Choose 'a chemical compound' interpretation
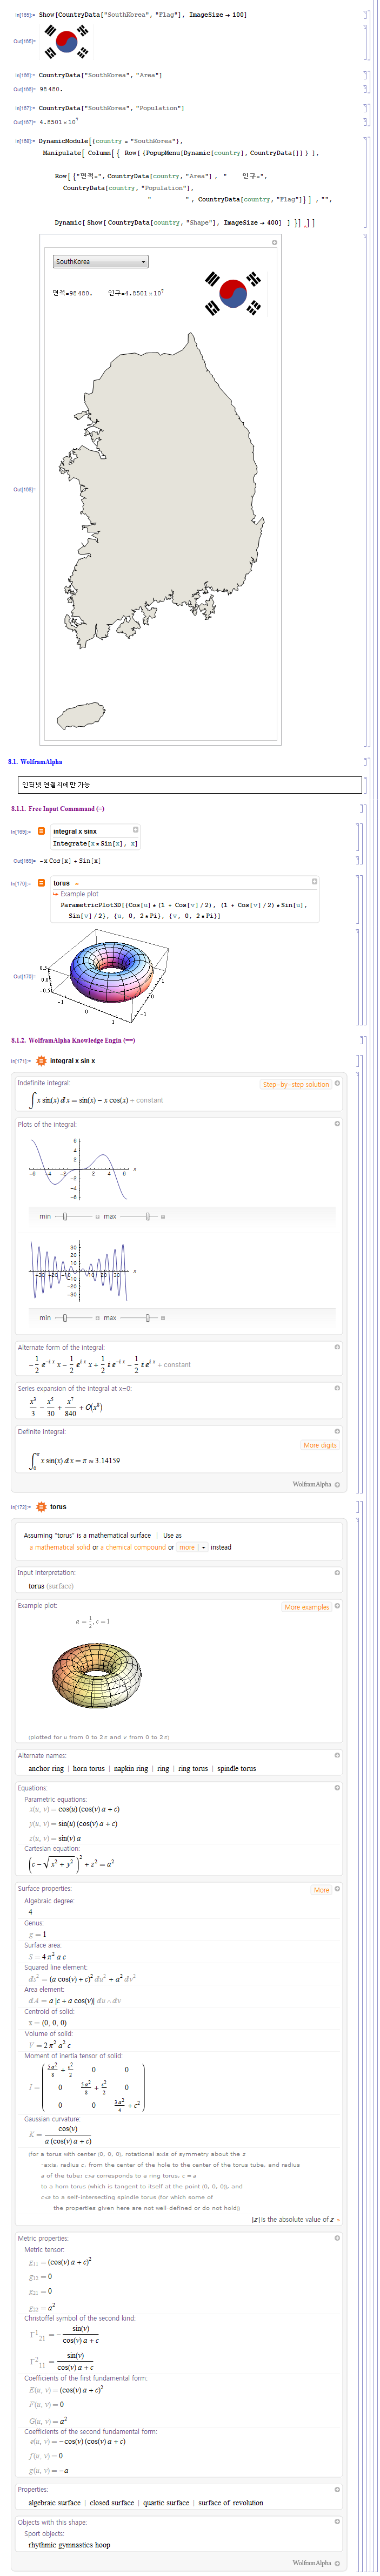The height and width of the screenshot is (2576, 380). (133, 1547)
